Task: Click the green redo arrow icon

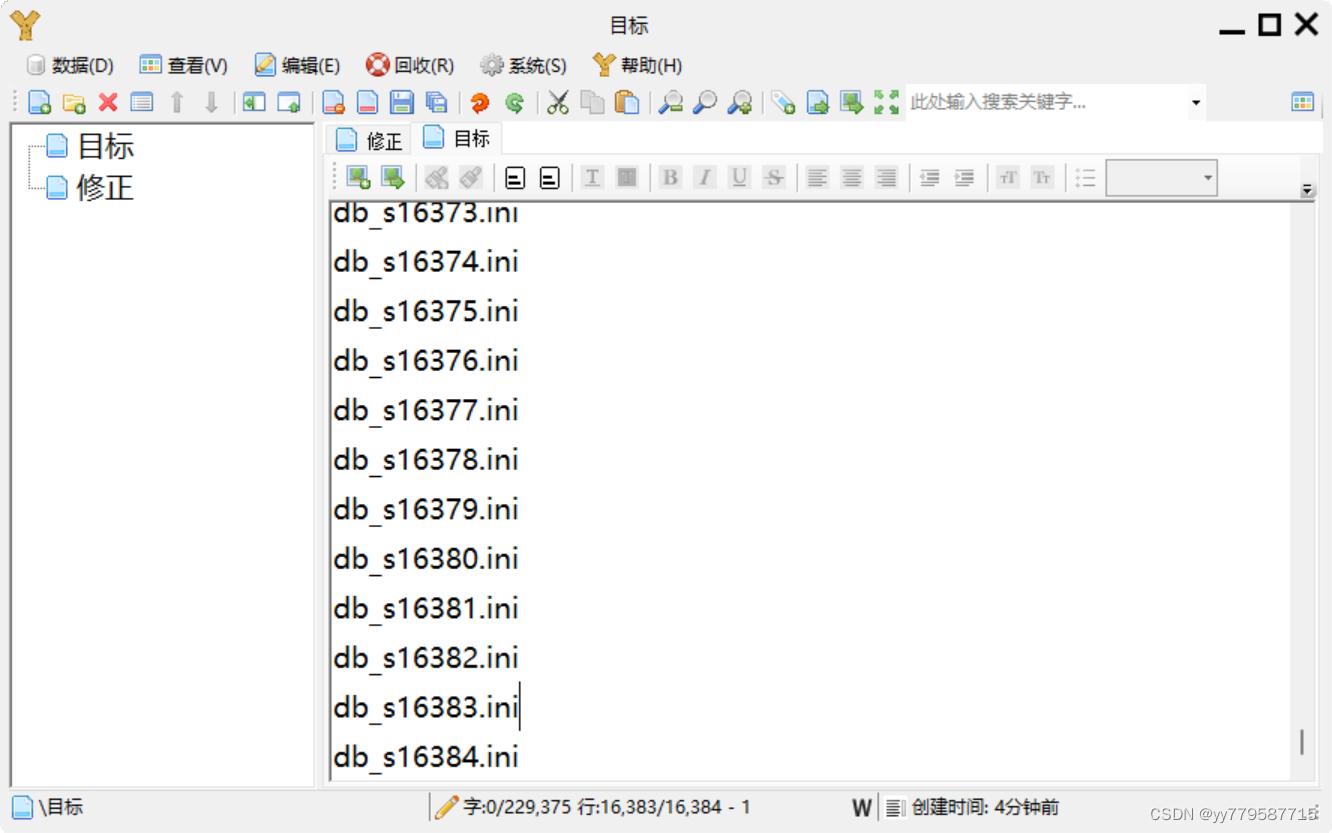Action: 514,102
